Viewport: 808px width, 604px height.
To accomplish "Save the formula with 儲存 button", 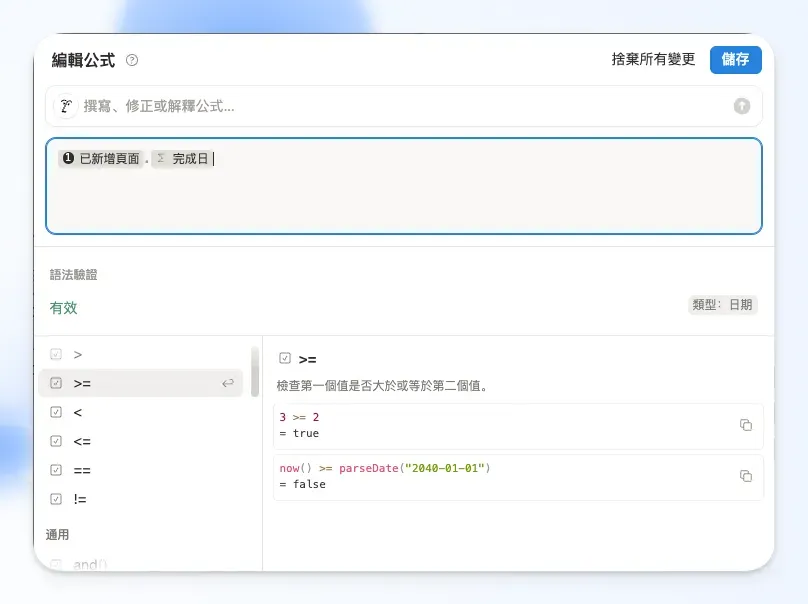I will 735,60.
